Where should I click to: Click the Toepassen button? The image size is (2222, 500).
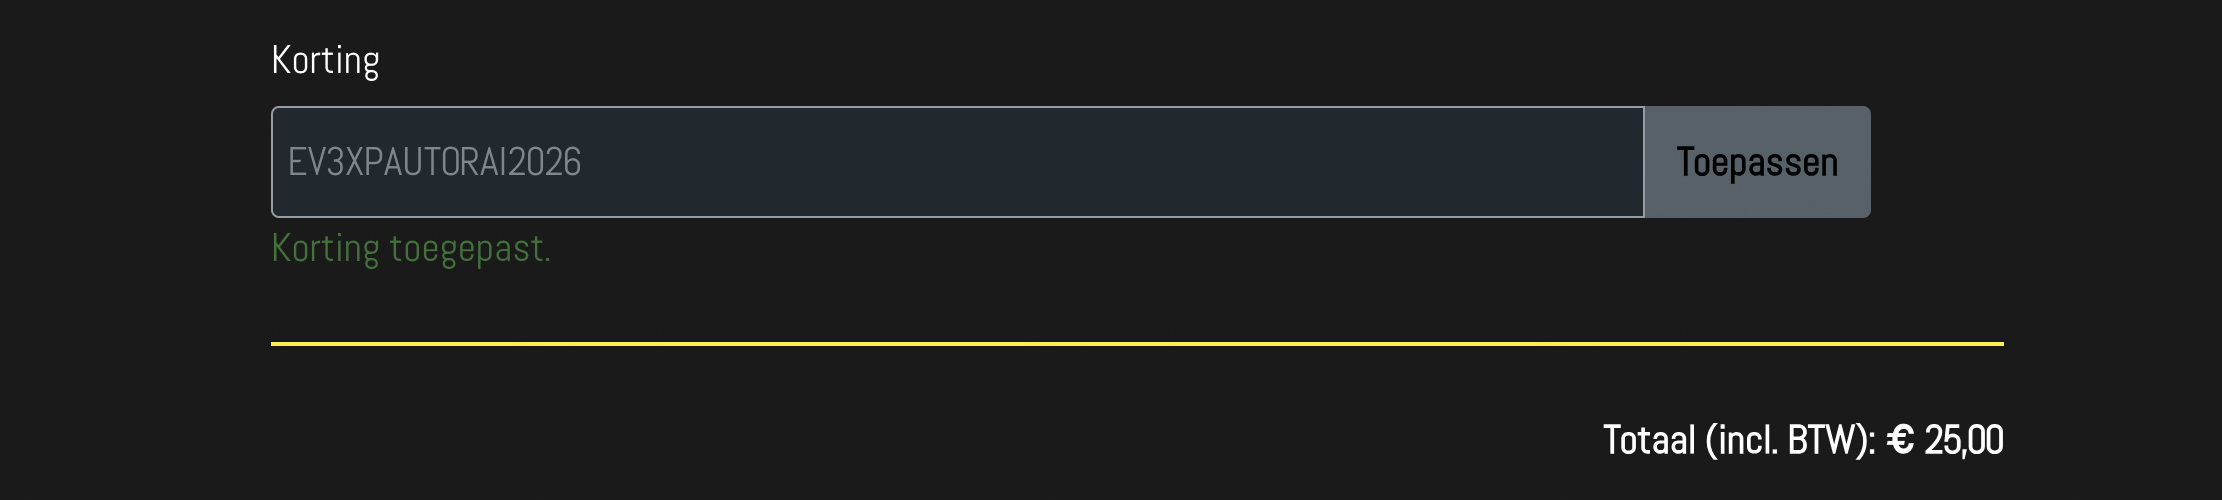(x=1757, y=162)
